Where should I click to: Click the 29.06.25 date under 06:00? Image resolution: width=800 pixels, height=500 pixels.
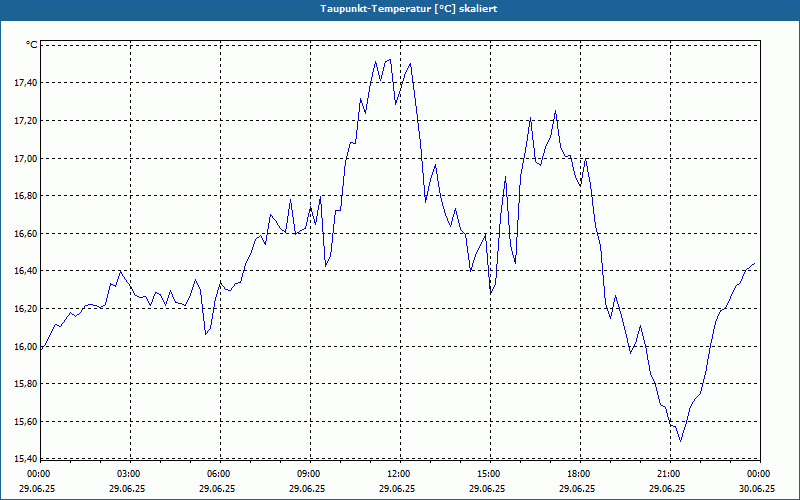[217, 488]
